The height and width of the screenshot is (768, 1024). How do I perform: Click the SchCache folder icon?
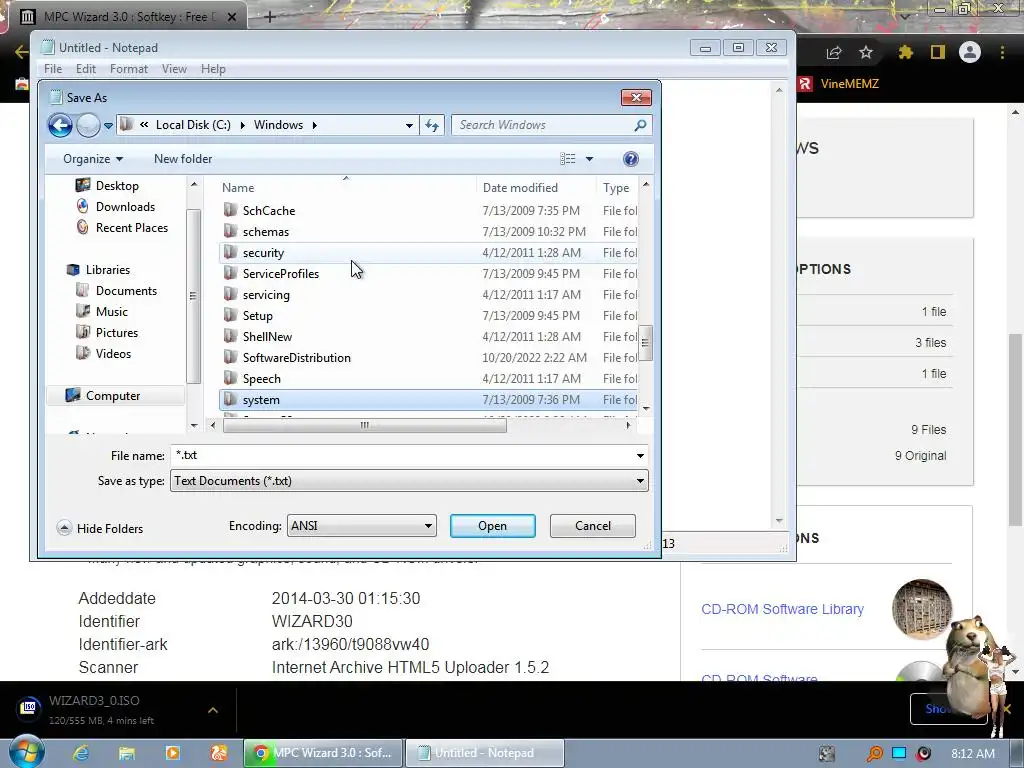click(x=230, y=210)
